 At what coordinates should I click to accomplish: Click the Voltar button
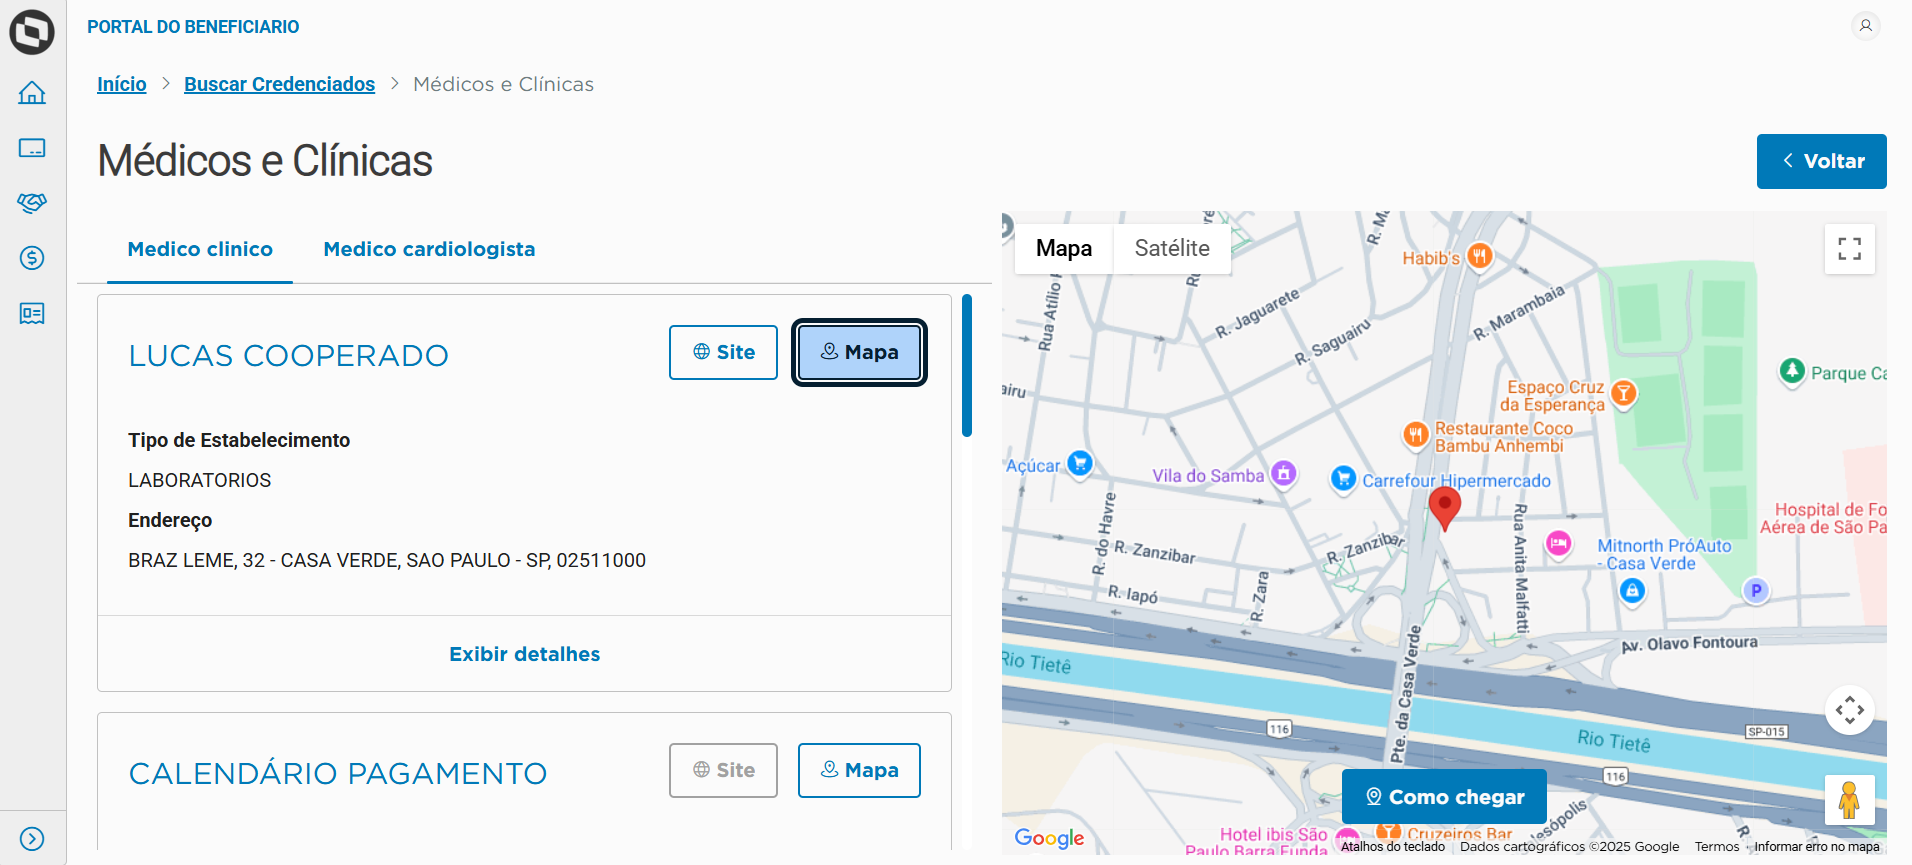coord(1821,161)
